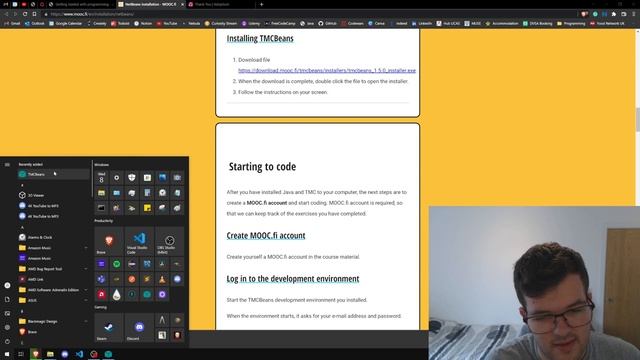The width and height of the screenshot is (640, 360).
Task: Open the LinkedIn bookmark
Action: [x=422, y=24]
